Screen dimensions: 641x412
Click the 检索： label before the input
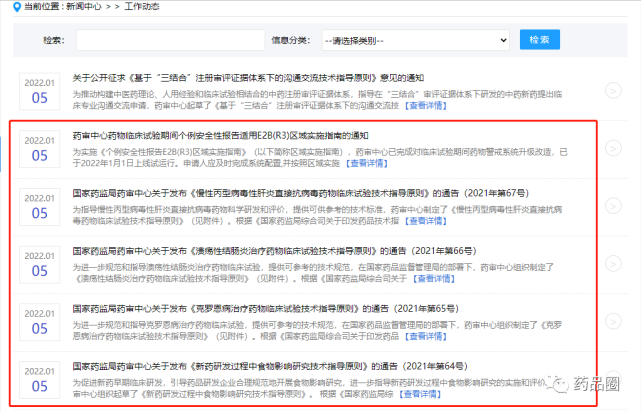click(54, 40)
